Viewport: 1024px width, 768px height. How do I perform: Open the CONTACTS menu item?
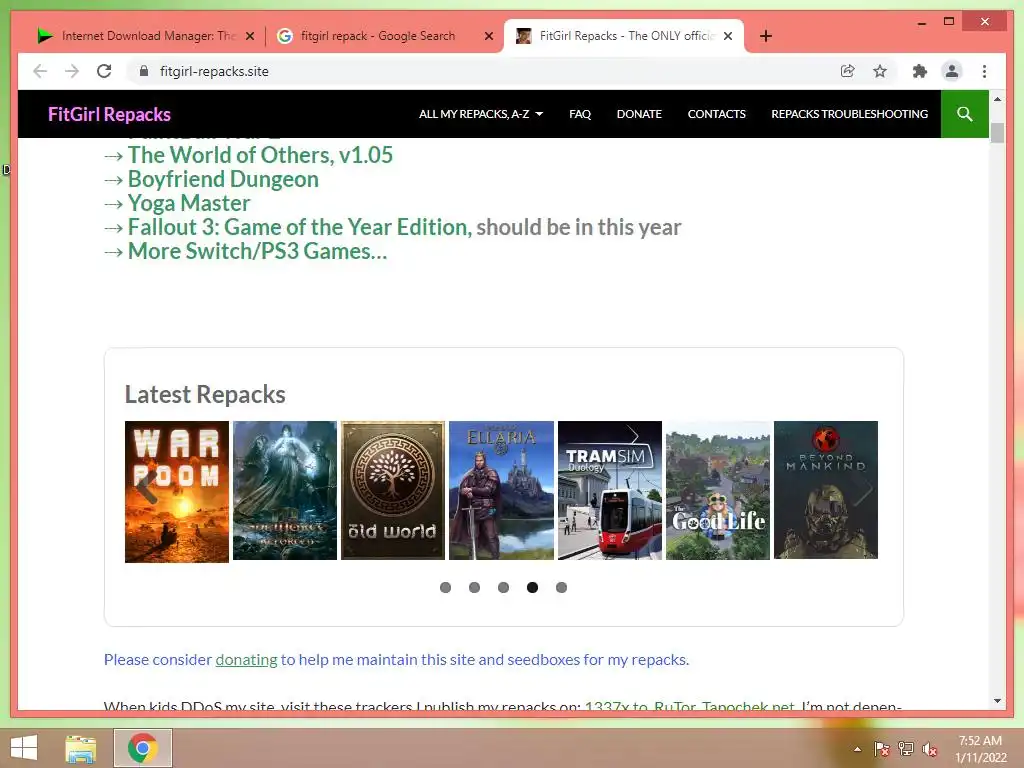716,114
